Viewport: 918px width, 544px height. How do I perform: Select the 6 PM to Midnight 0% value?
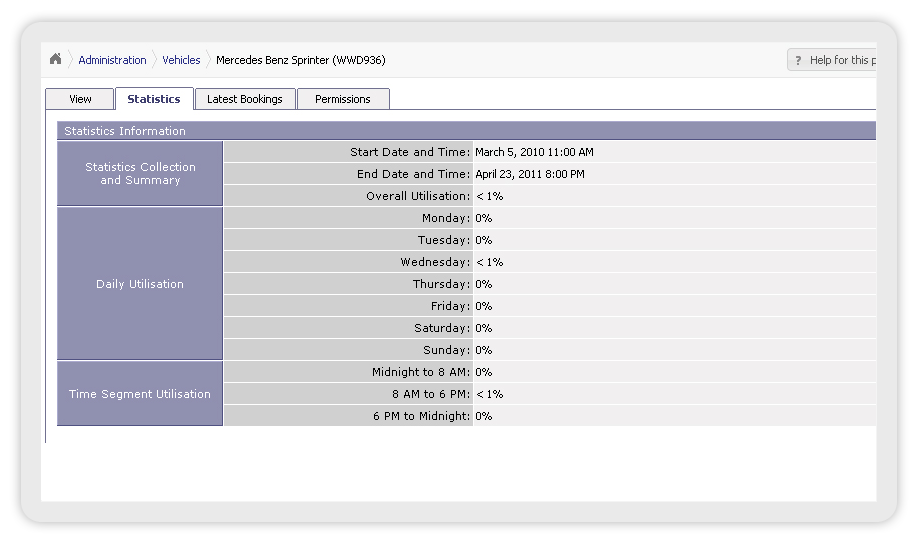484,416
